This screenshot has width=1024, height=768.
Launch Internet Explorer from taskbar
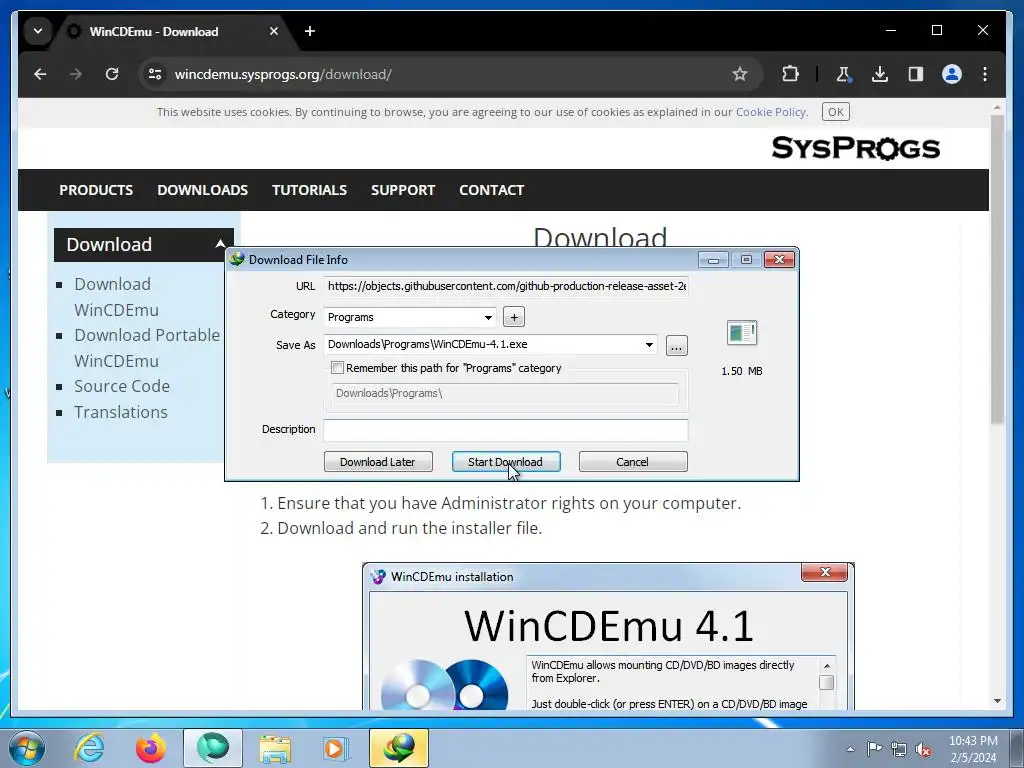coord(89,748)
